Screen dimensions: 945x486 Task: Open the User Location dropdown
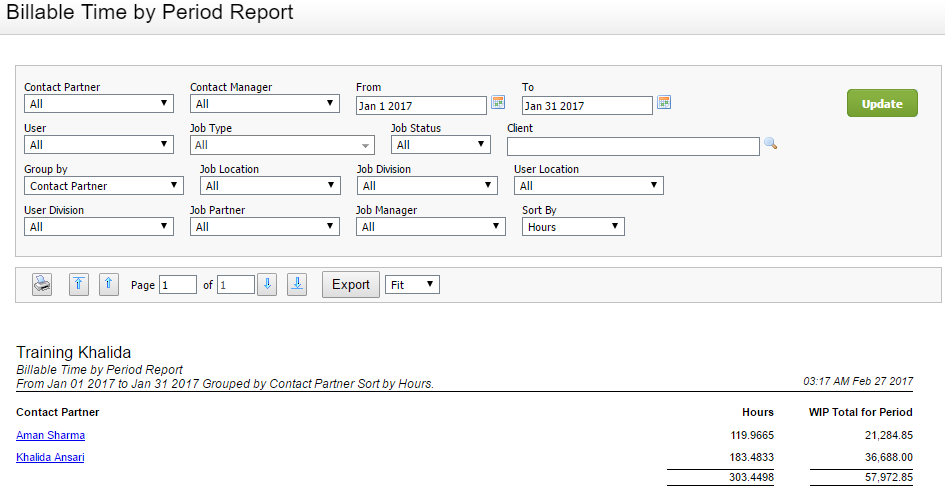589,186
